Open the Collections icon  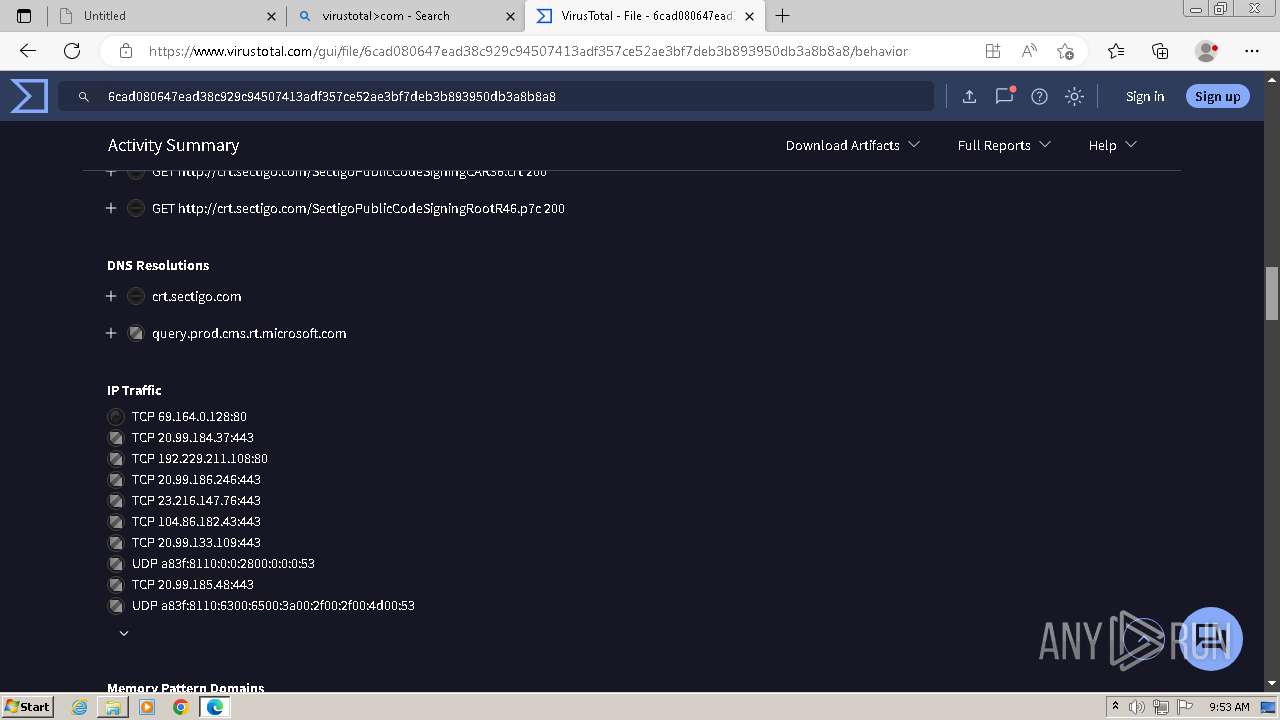pyautogui.click(x=1160, y=51)
